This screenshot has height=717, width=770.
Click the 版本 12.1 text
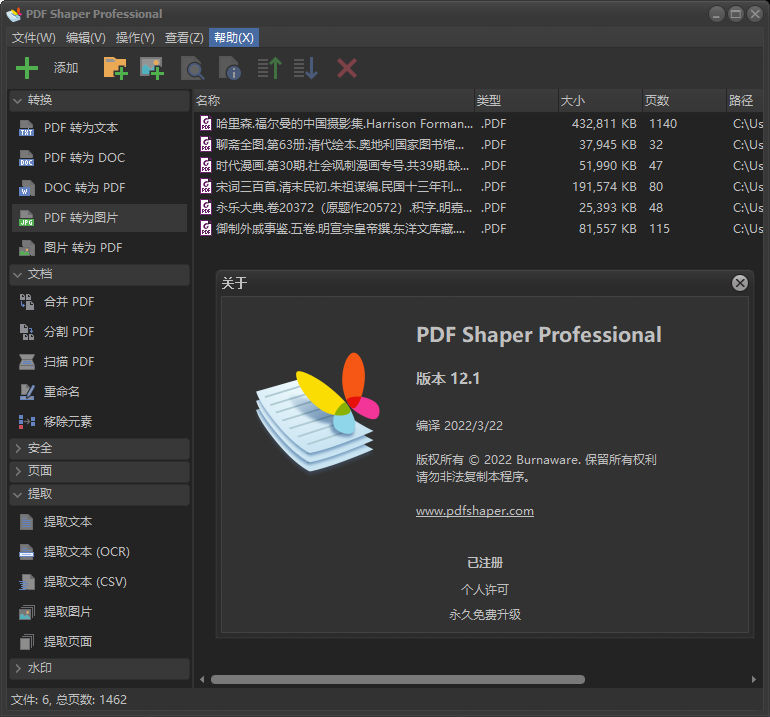pyautogui.click(x=448, y=379)
